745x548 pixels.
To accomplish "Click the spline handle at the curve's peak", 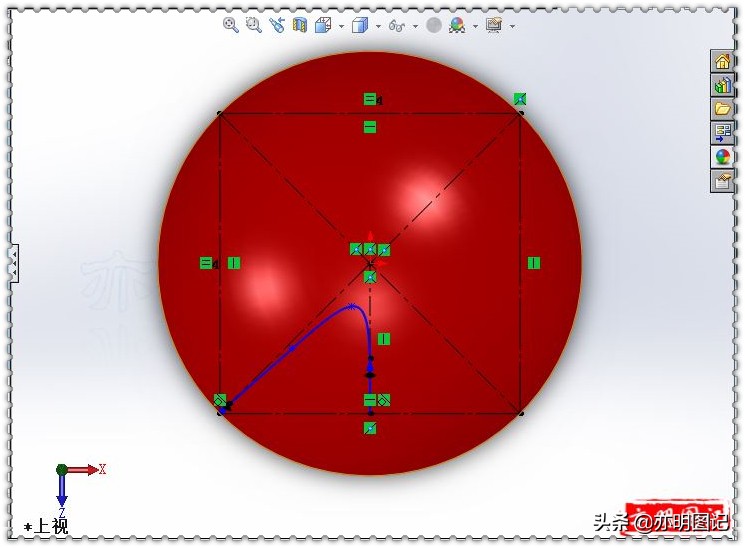I will [x=351, y=307].
